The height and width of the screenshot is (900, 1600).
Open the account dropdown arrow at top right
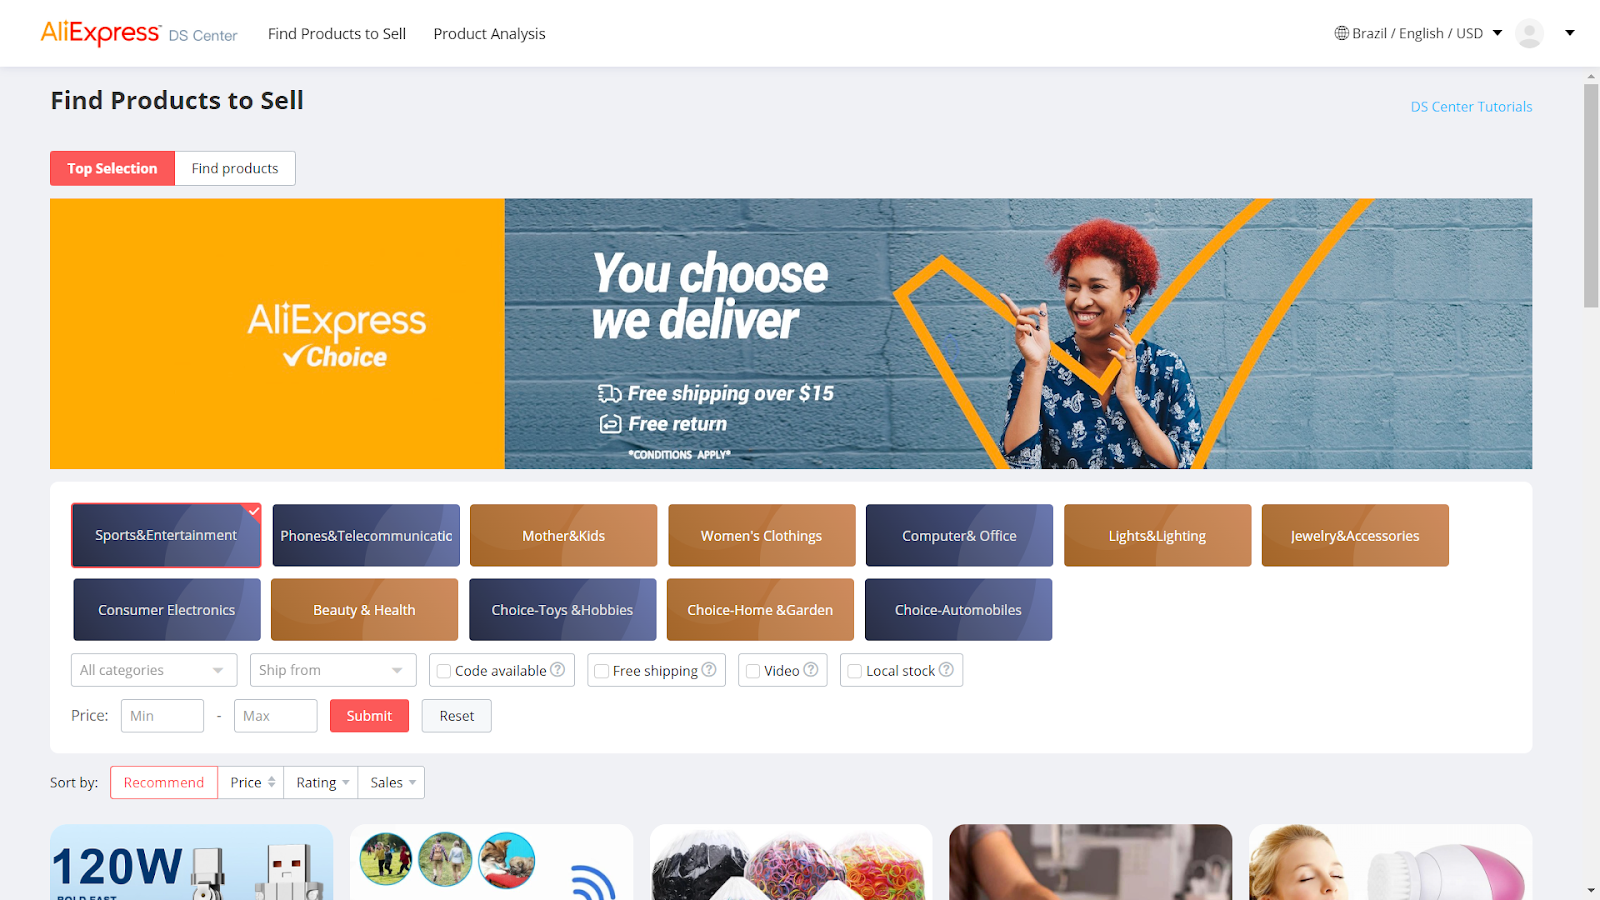(1570, 33)
